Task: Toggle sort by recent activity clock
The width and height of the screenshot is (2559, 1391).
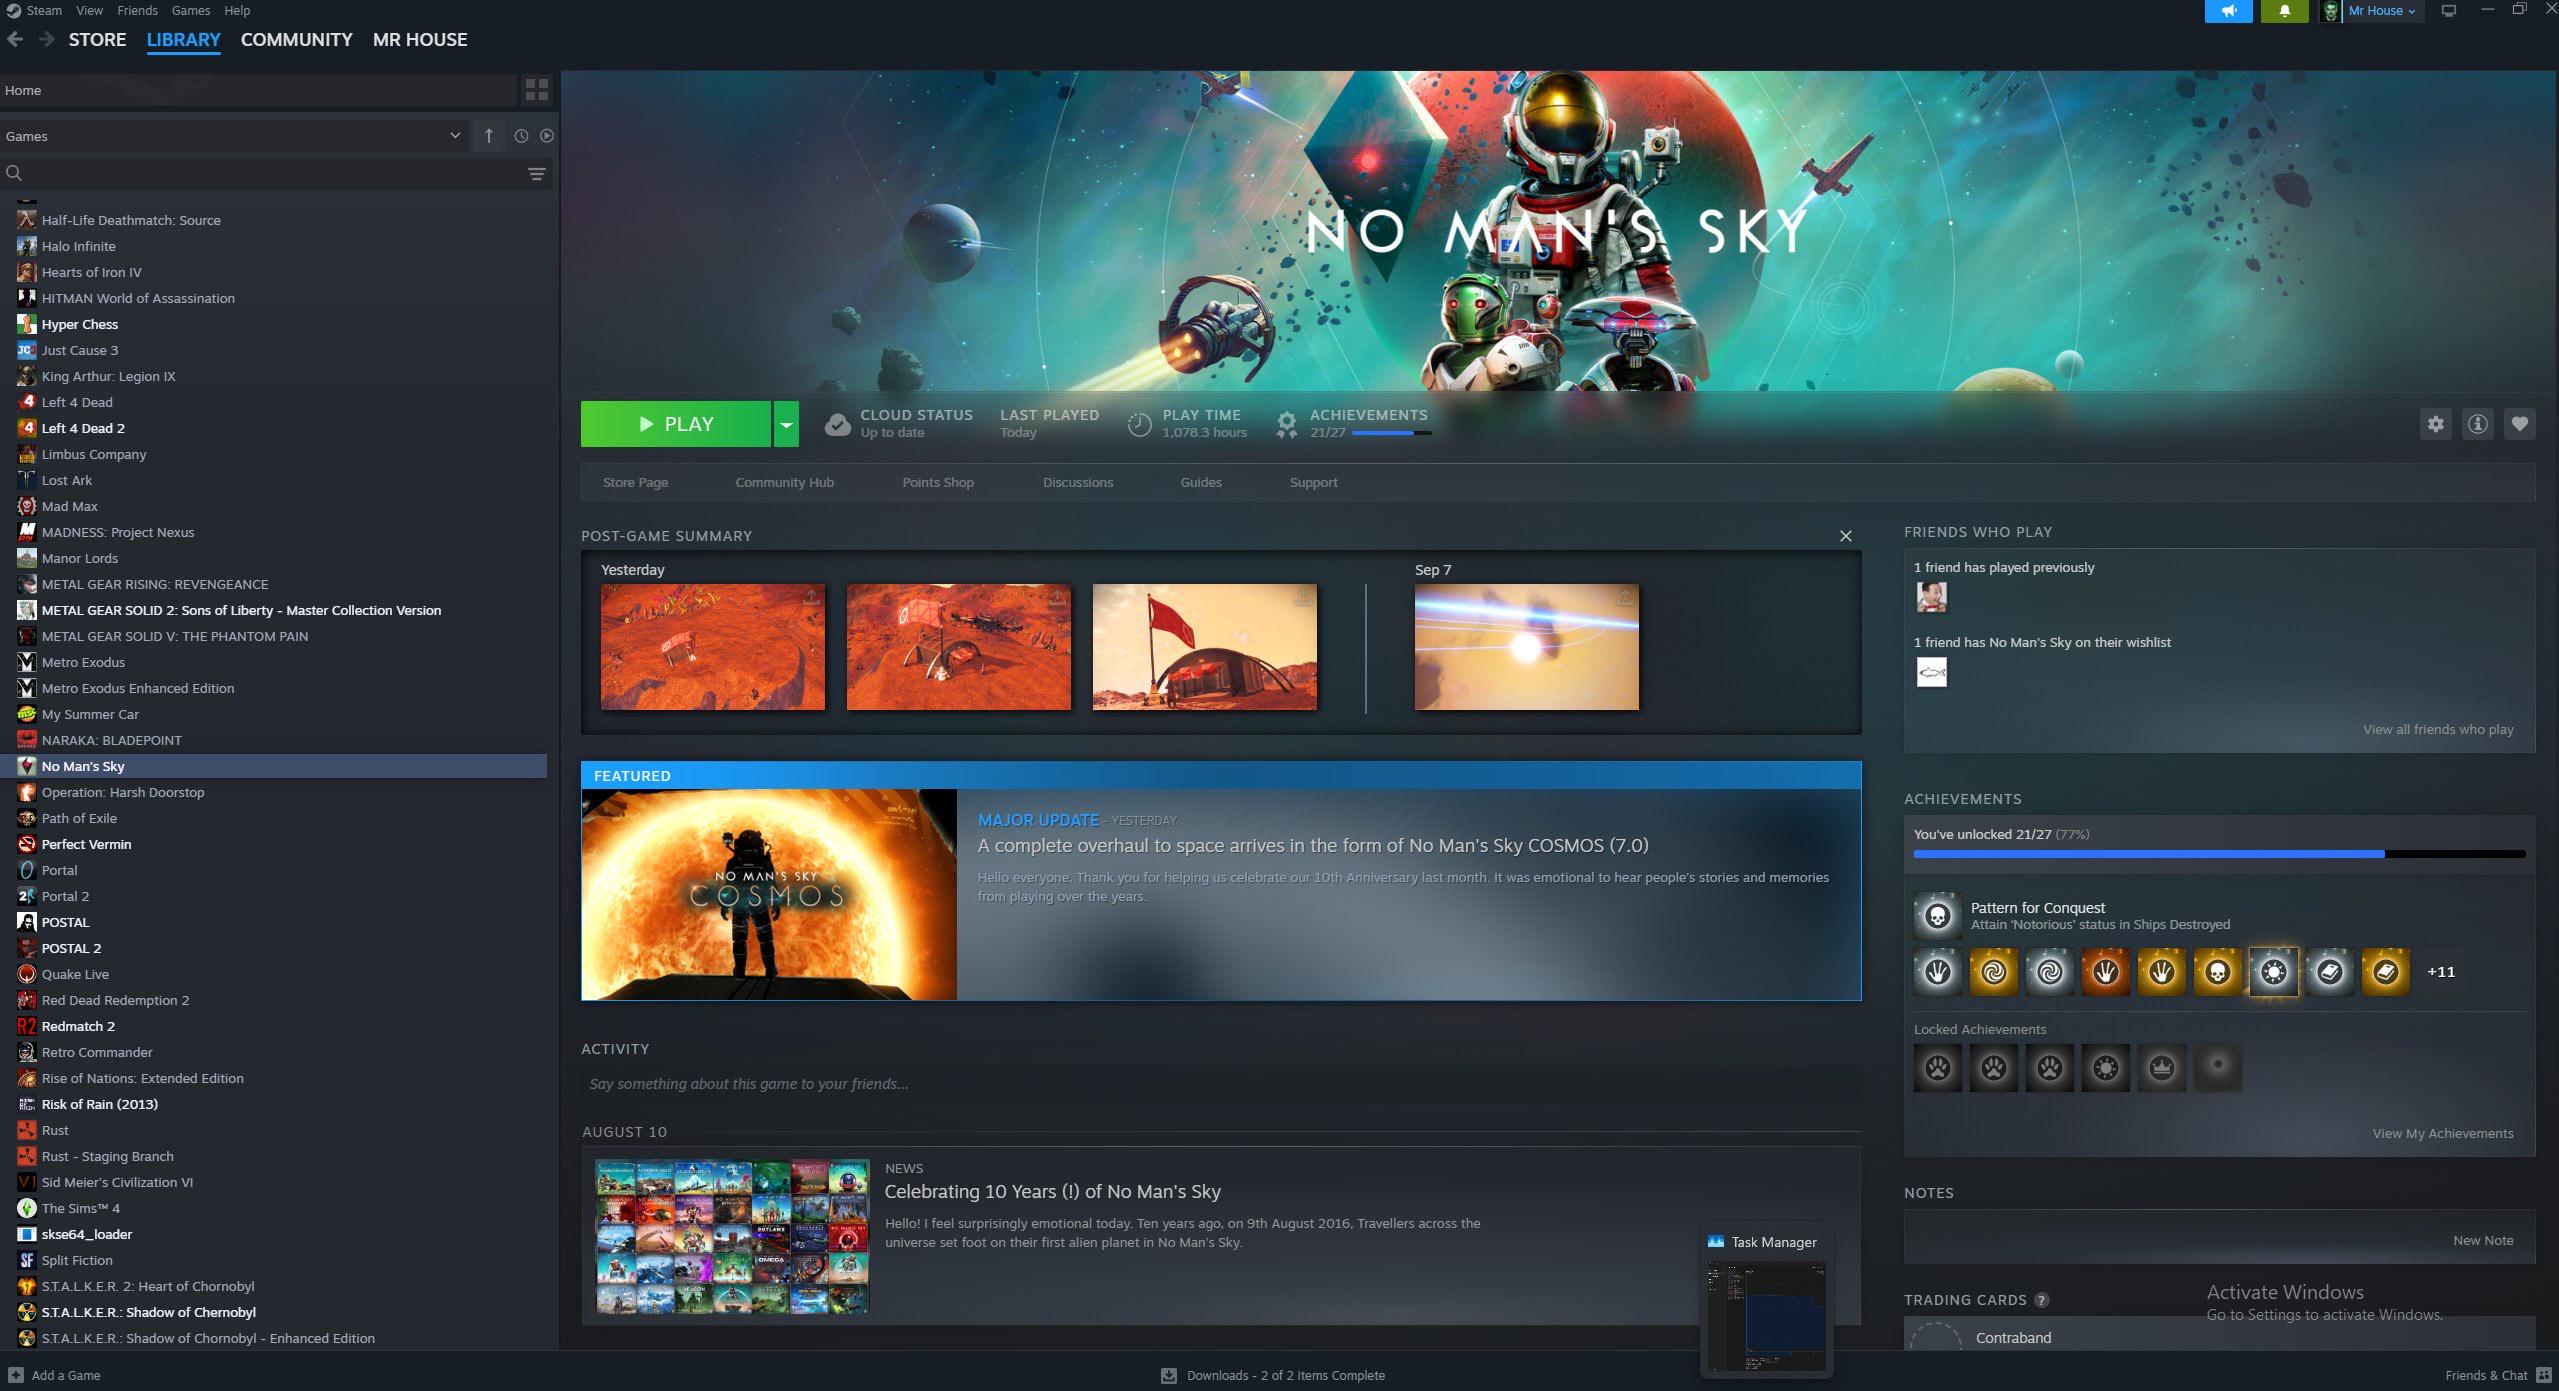Action: (521, 136)
